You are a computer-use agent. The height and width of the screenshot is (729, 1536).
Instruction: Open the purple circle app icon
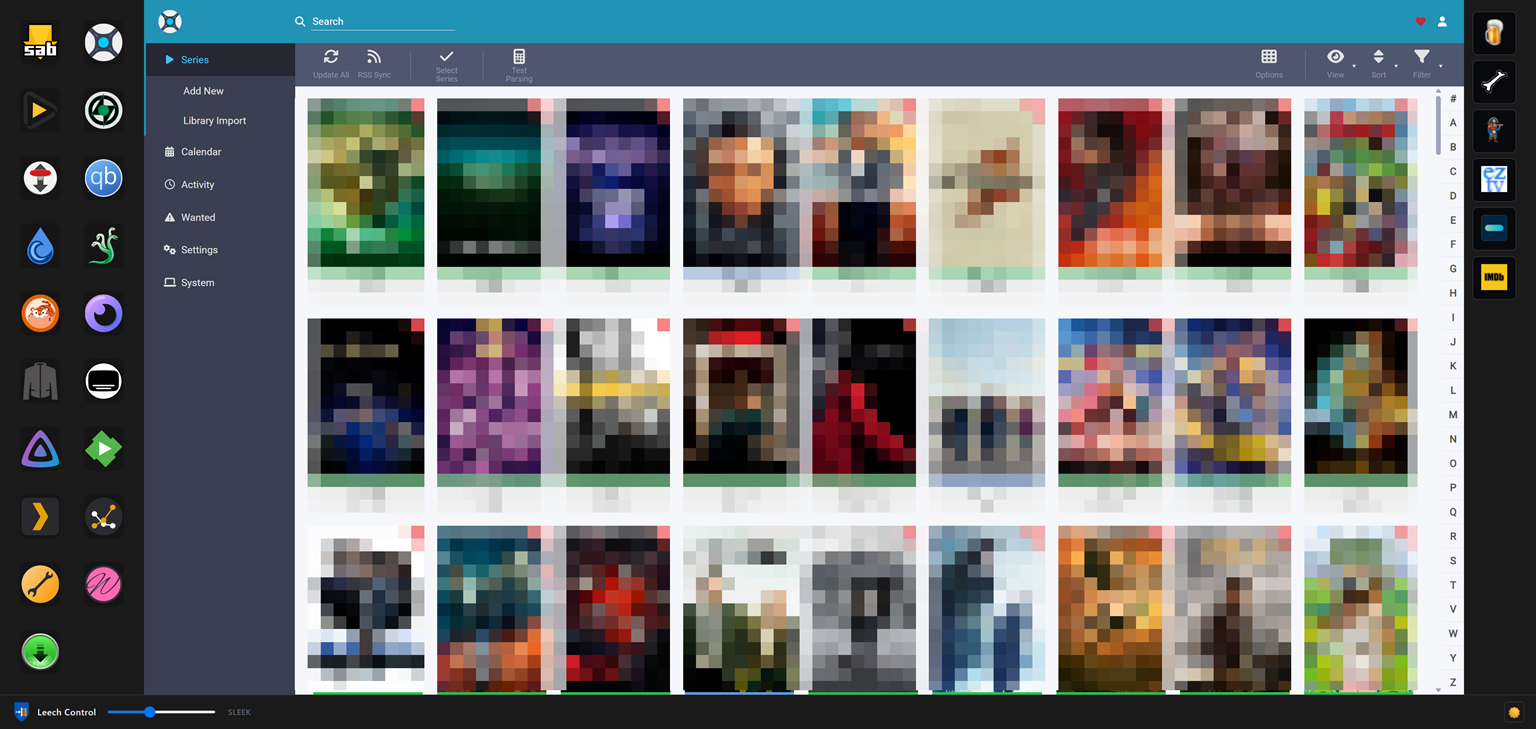(104, 314)
